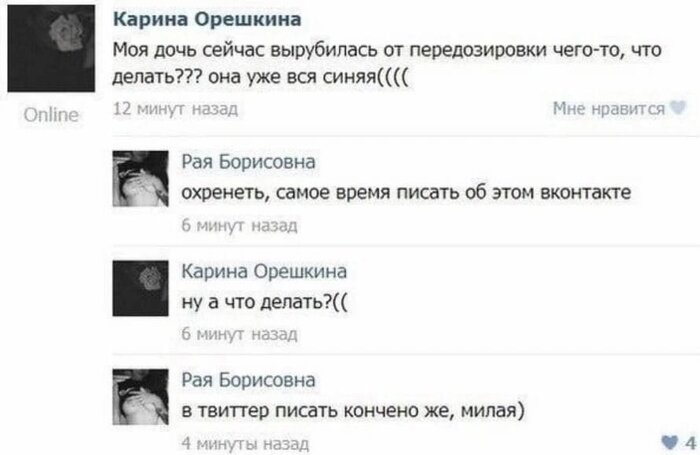The height and width of the screenshot is (455, 700).
Task: Open the "4 минуты назад" comment timestamp
Action: (230, 442)
